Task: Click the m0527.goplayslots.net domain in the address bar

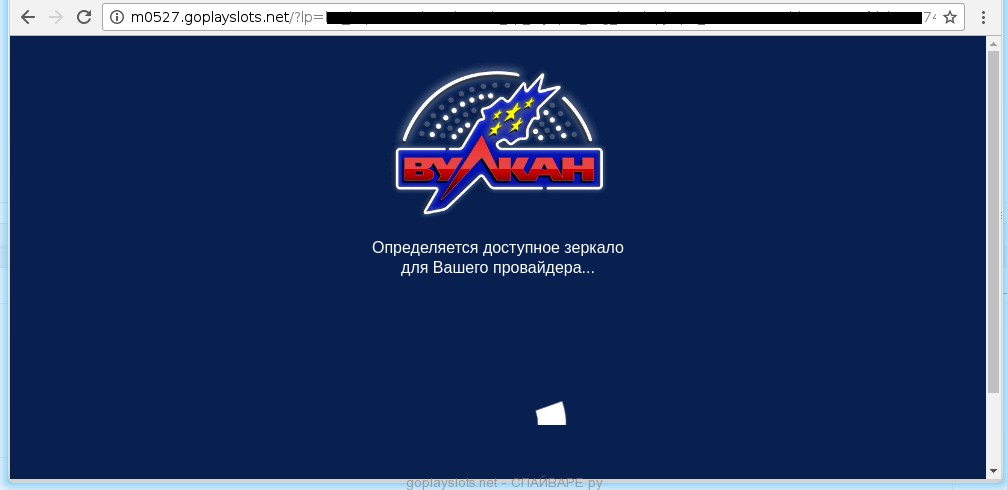Action: coord(210,17)
